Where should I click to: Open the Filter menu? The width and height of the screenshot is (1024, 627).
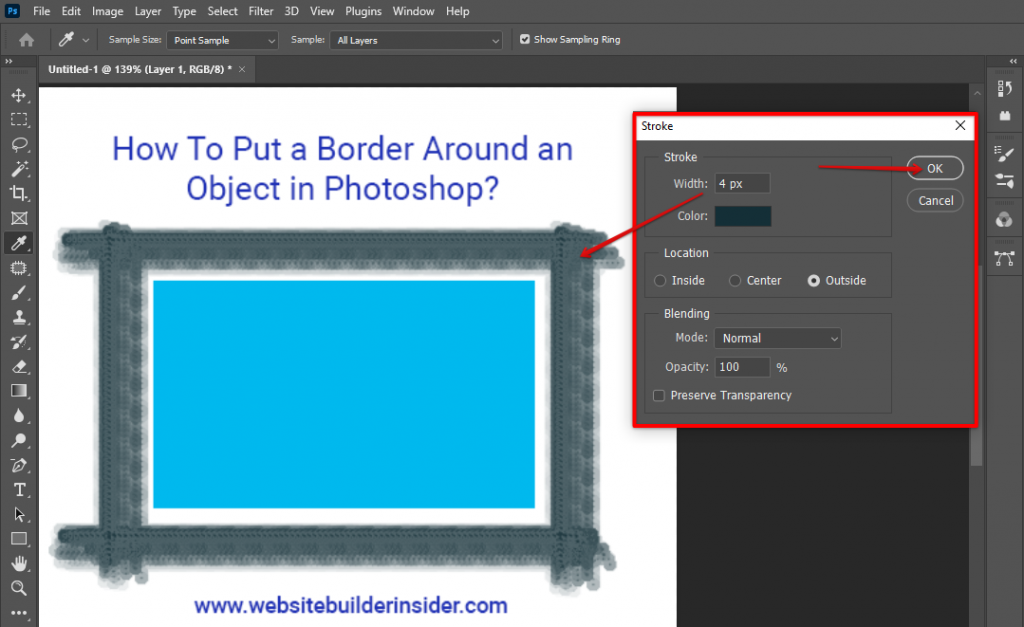(260, 11)
